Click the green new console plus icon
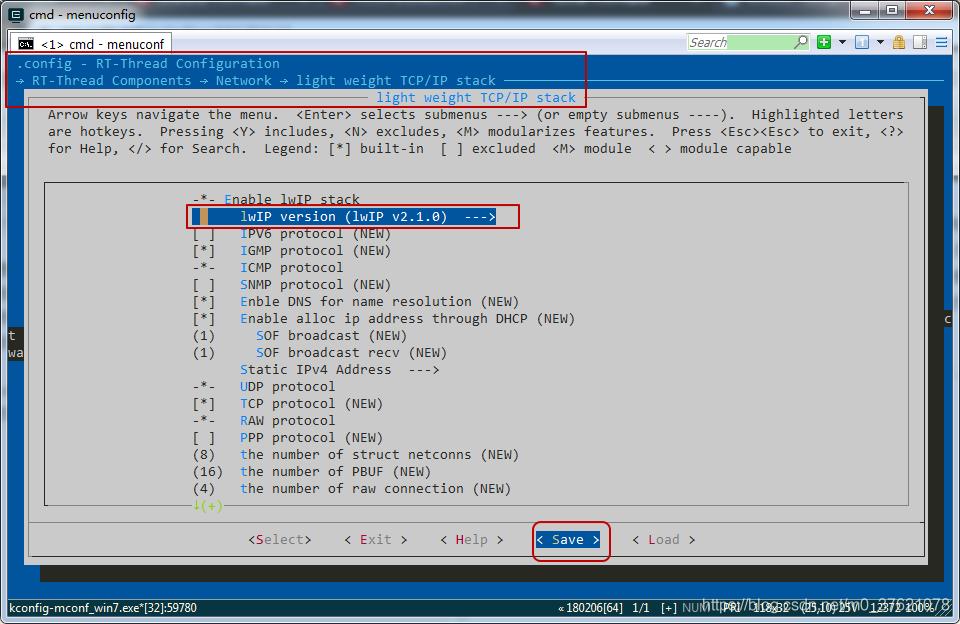The width and height of the screenshot is (960, 624). 824,42
